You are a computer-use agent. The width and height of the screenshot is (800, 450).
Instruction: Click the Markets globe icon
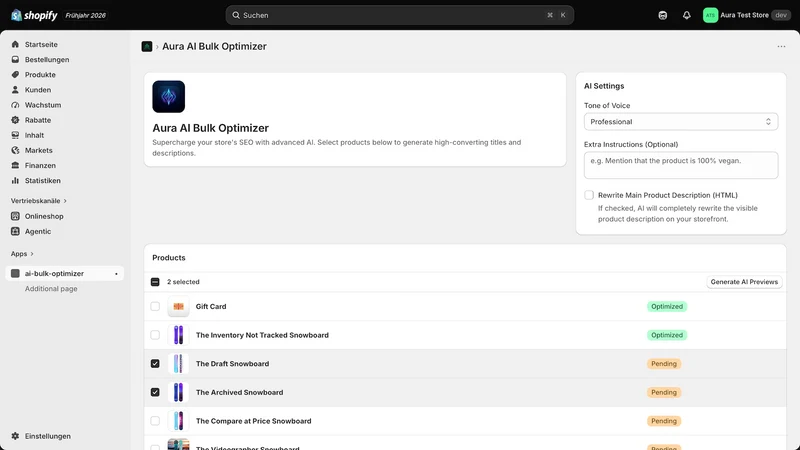[x=15, y=151]
